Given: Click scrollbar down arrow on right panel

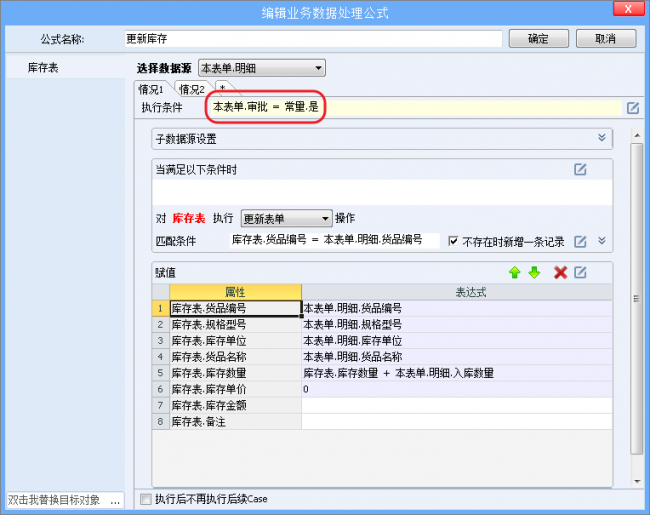Looking at the screenshot, I should tap(637, 481).
